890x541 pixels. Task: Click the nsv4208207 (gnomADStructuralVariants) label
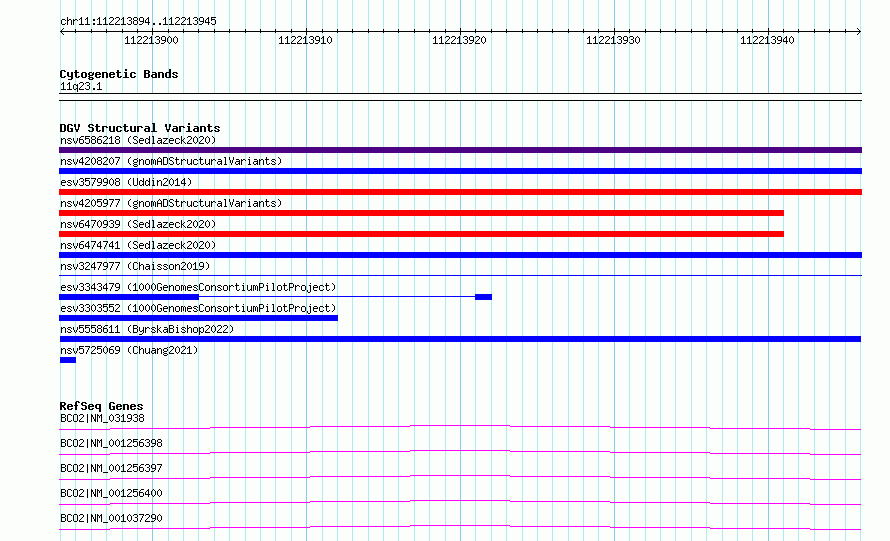[171, 161]
